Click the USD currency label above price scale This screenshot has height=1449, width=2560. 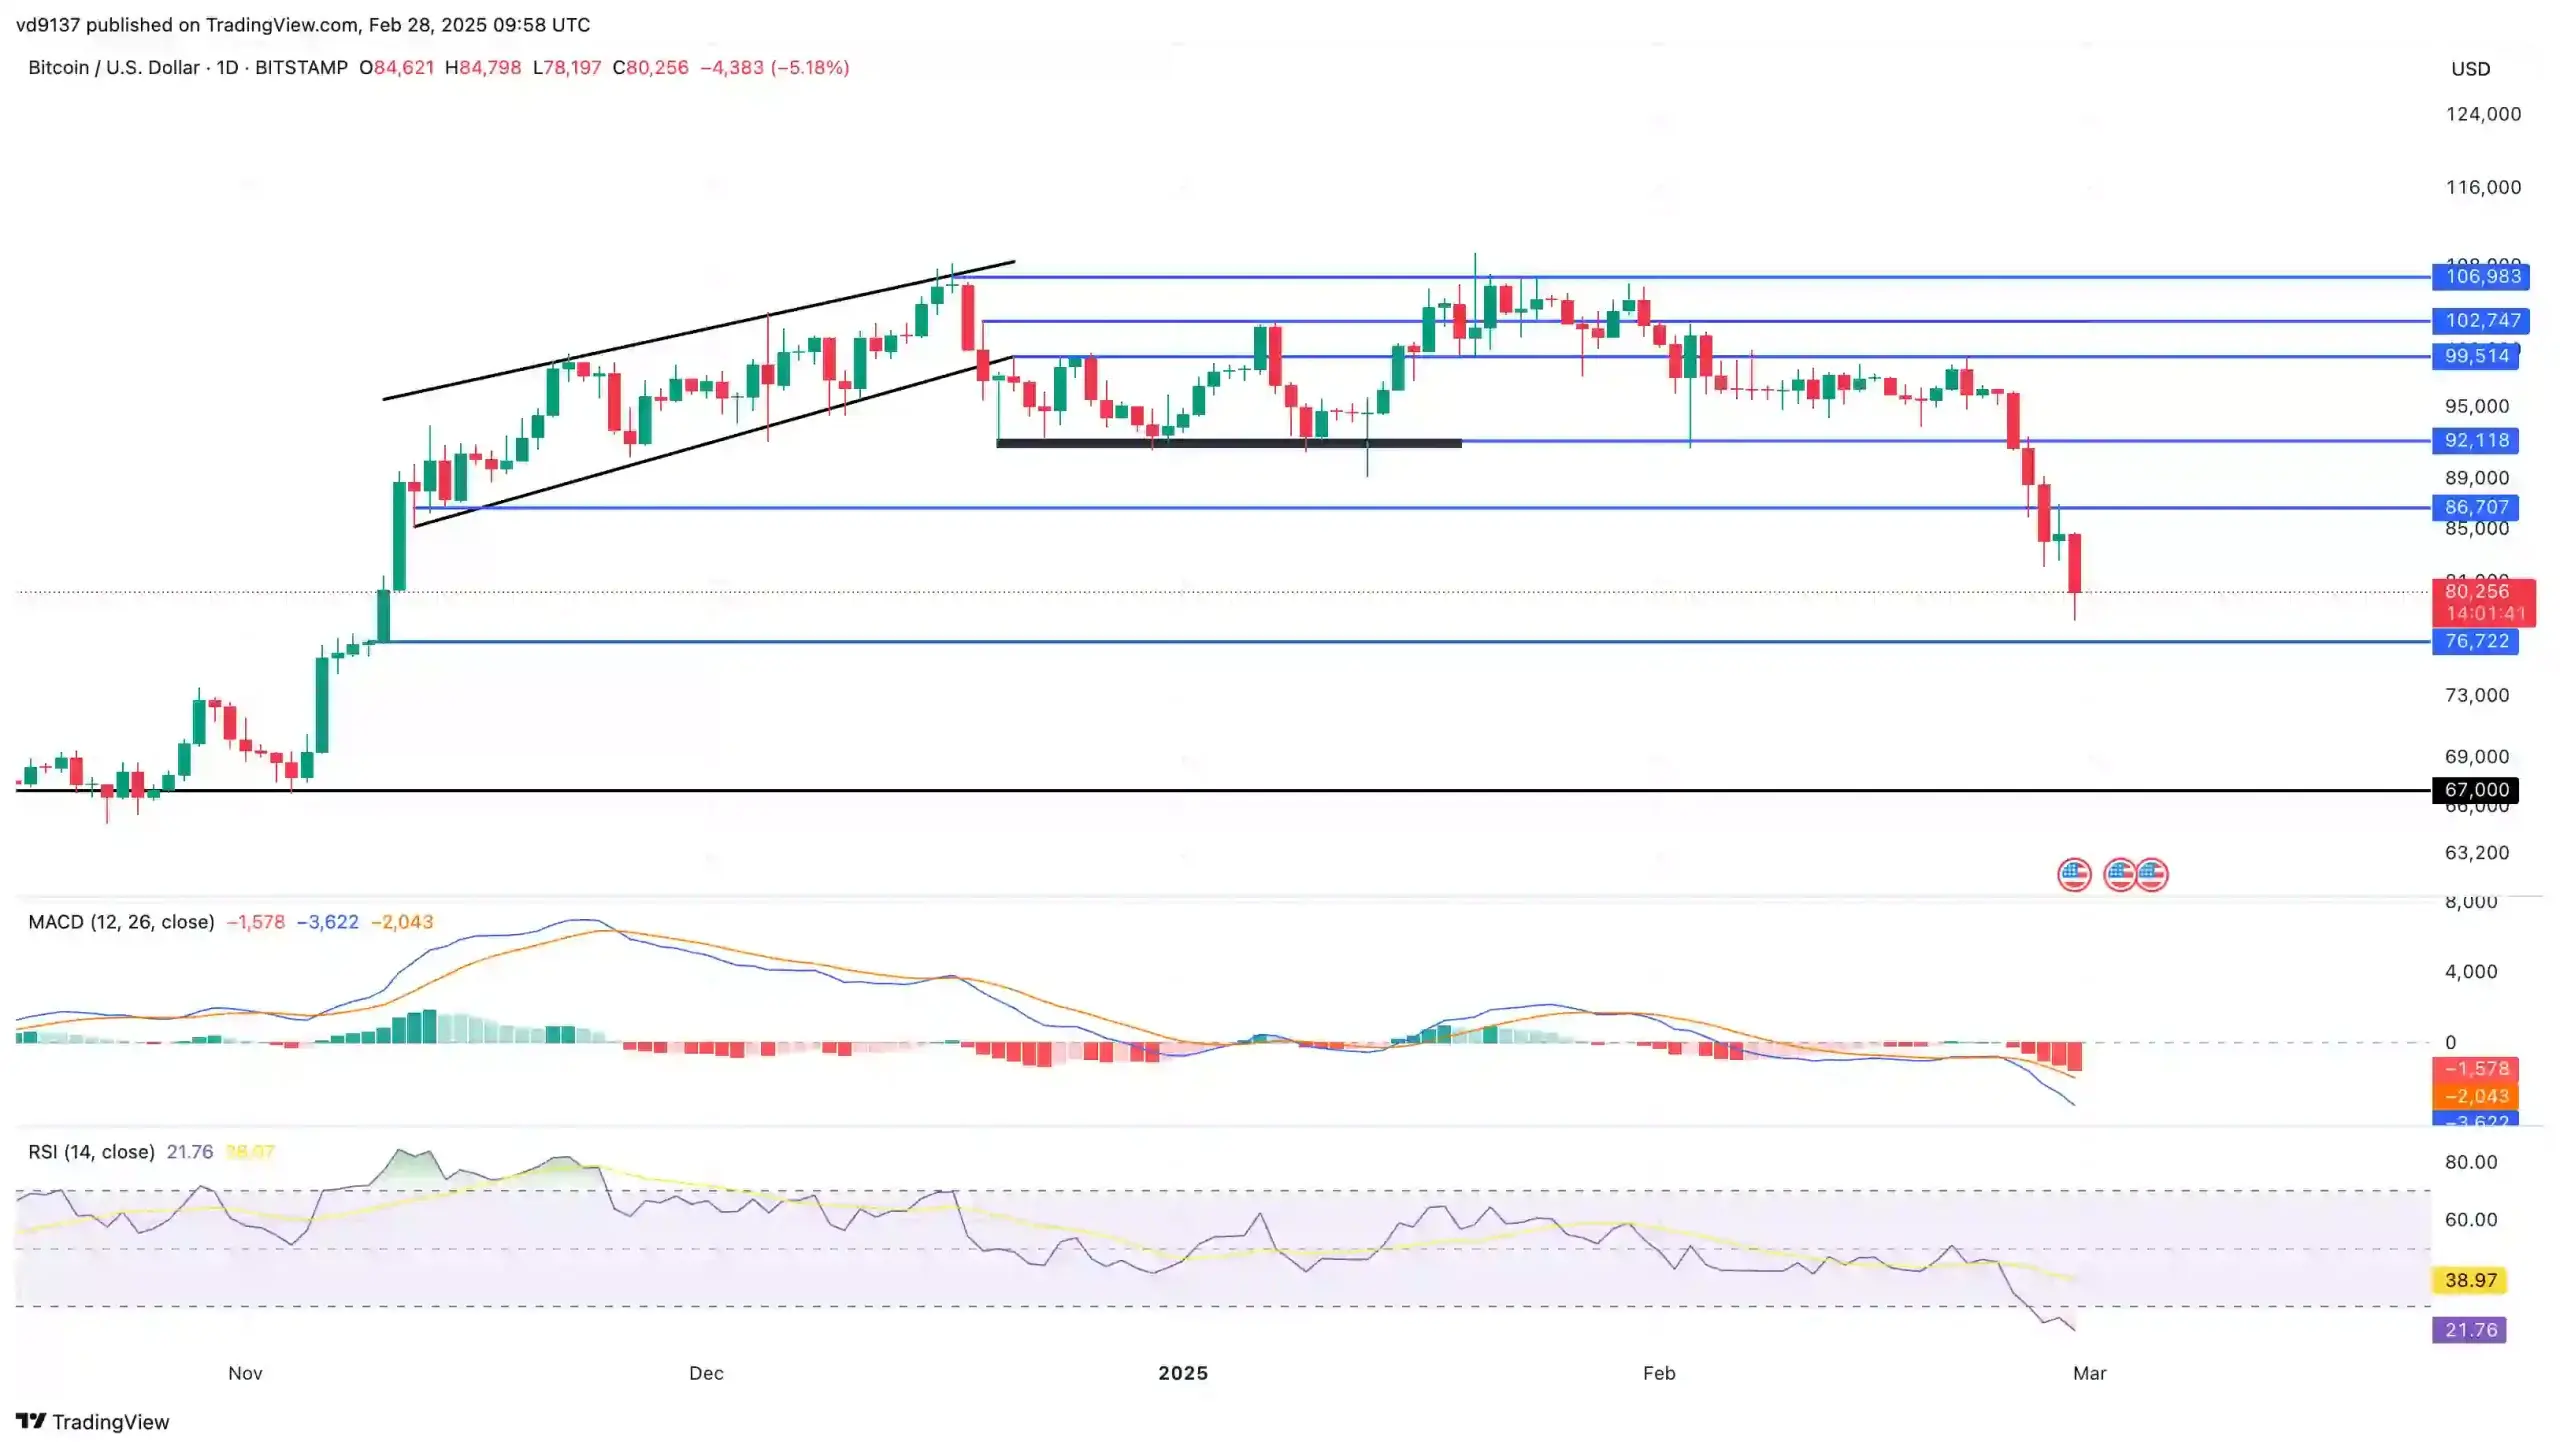coord(2470,69)
